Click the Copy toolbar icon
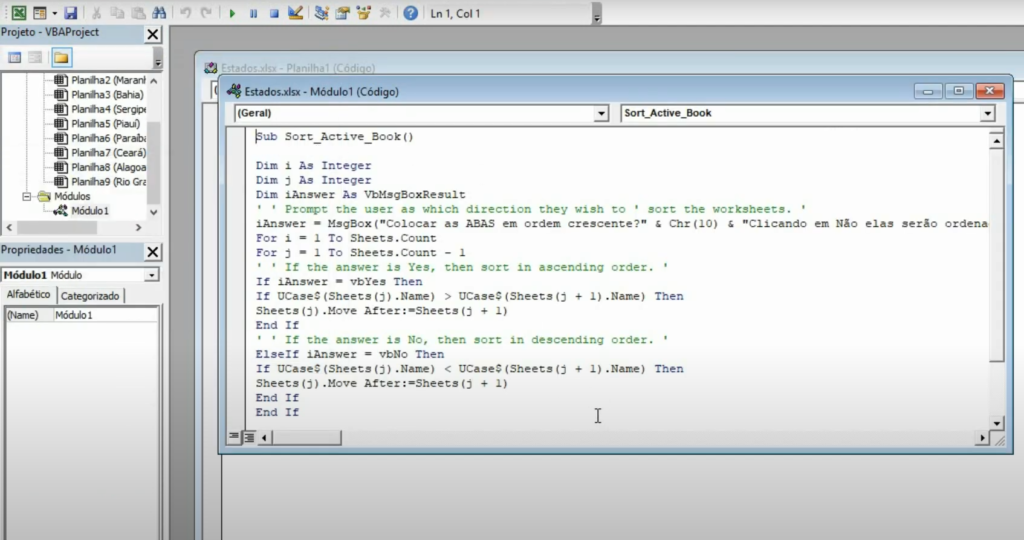 117,12
